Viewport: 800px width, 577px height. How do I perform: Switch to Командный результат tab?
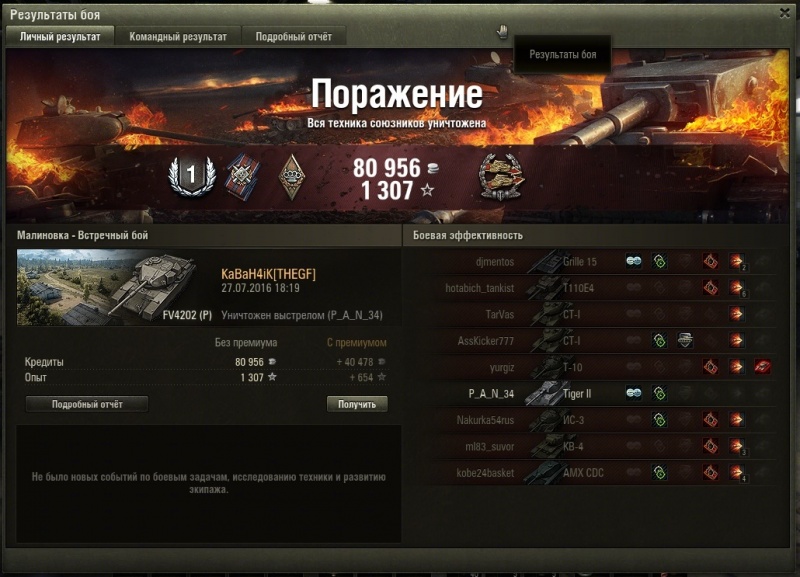coord(178,37)
